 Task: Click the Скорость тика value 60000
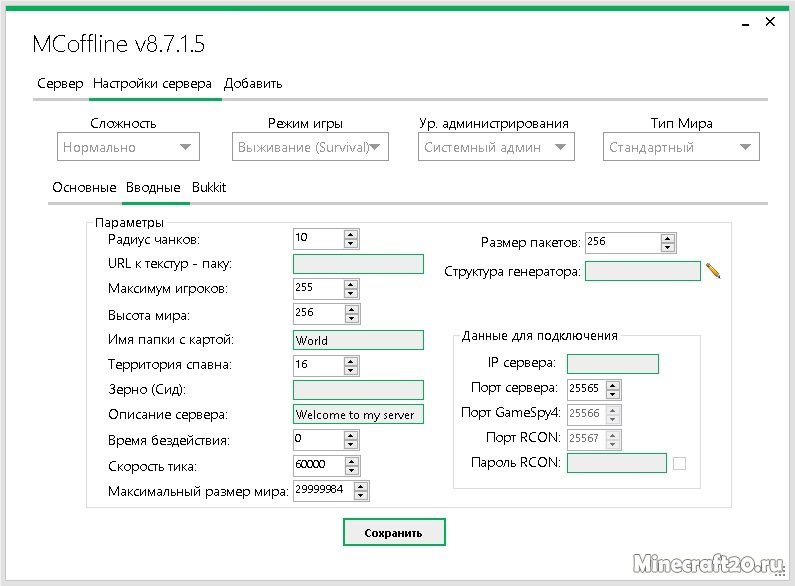click(310, 464)
